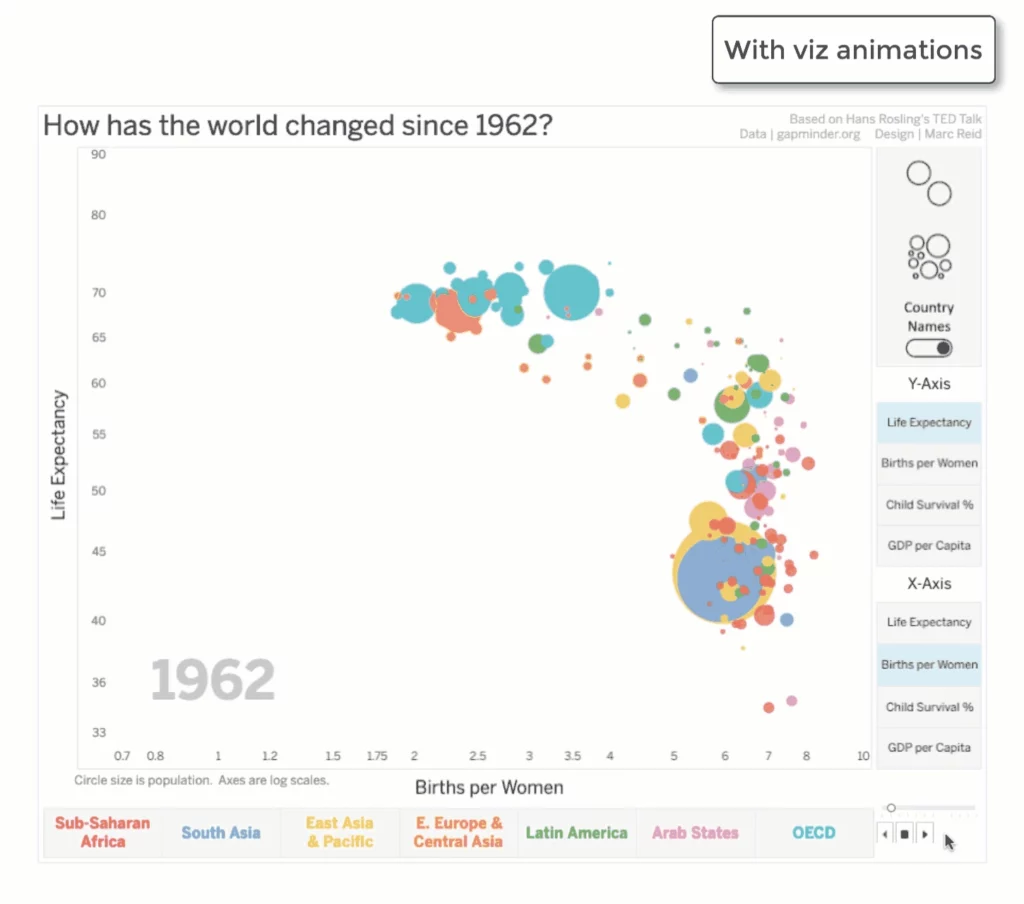Toggle the Country Names switch
Viewport: 1024px width, 904px height.
[929, 348]
